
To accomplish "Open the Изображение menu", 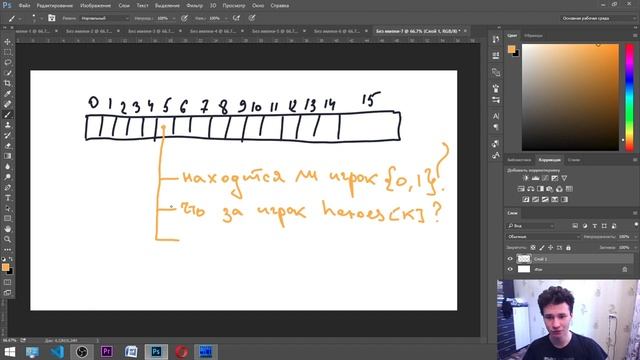I will (96, 6).
